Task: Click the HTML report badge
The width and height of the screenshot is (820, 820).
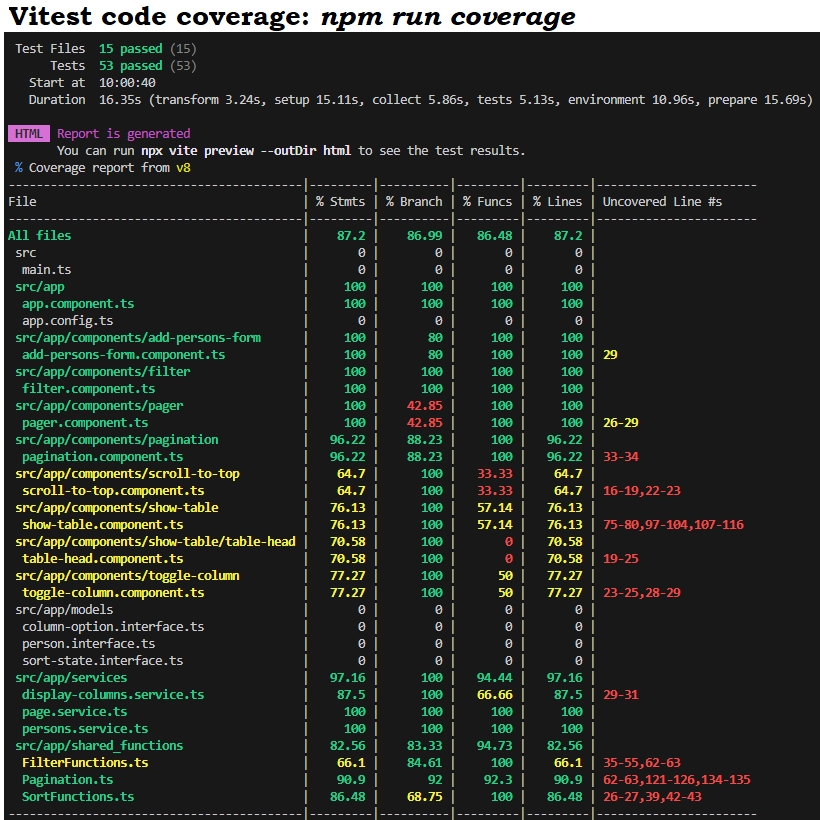Action: (x=28, y=133)
